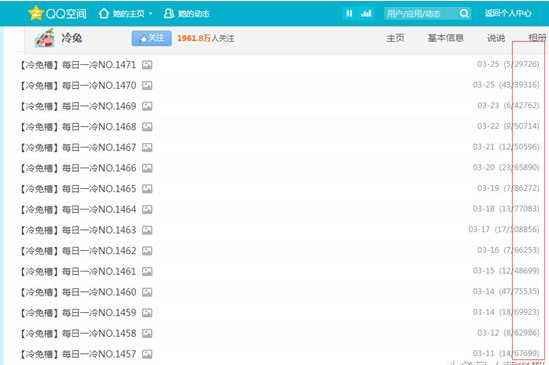The height and width of the screenshot is (365, 549).
Task: Expand the 她的主页 dropdown arrow
Action: pyautogui.click(x=151, y=14)
